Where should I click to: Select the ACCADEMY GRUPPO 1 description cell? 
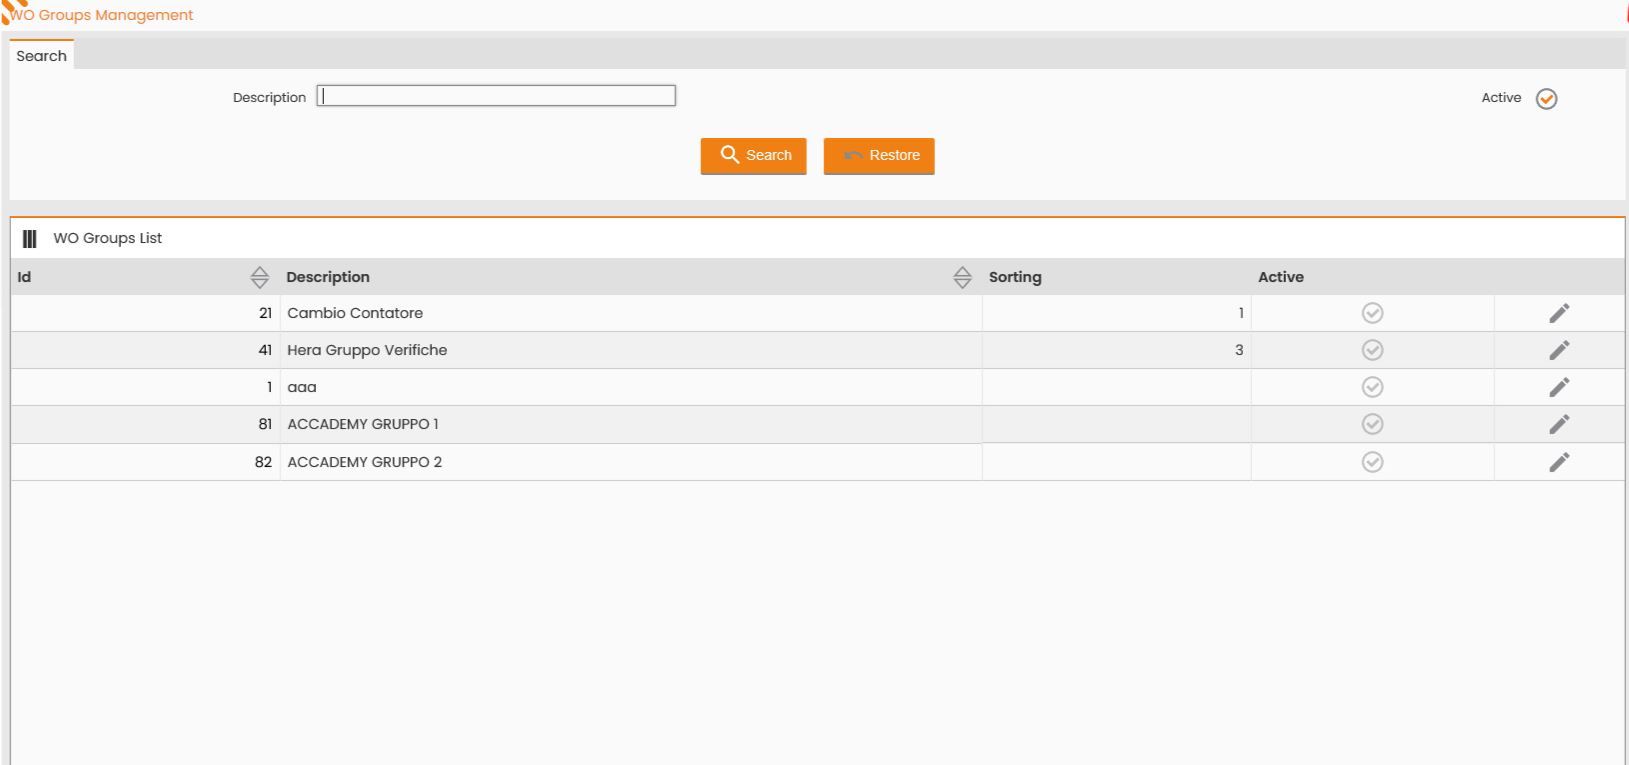pyautogui.click(x=631, y=424)
